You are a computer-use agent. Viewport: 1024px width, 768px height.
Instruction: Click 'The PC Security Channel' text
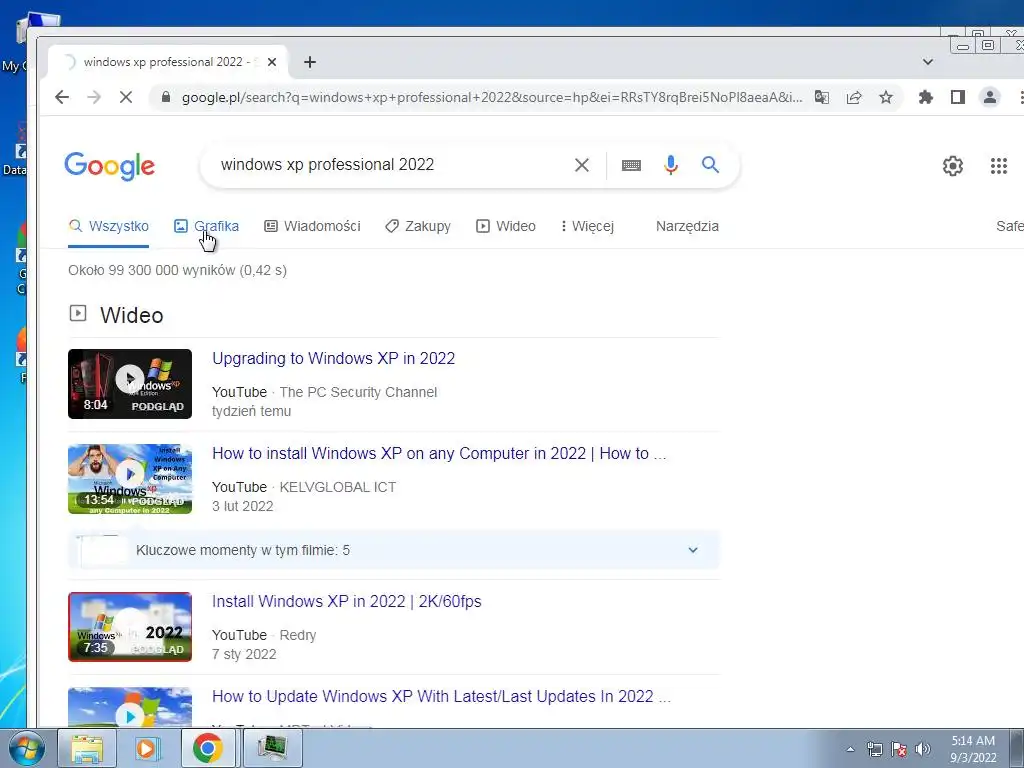358,392
